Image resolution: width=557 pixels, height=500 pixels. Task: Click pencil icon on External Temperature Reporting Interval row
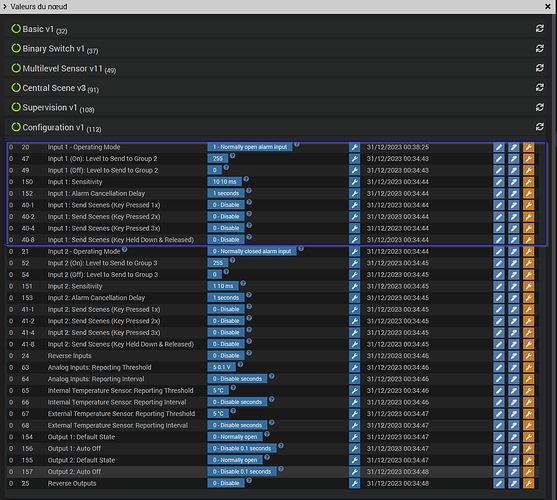pos(499,425)
